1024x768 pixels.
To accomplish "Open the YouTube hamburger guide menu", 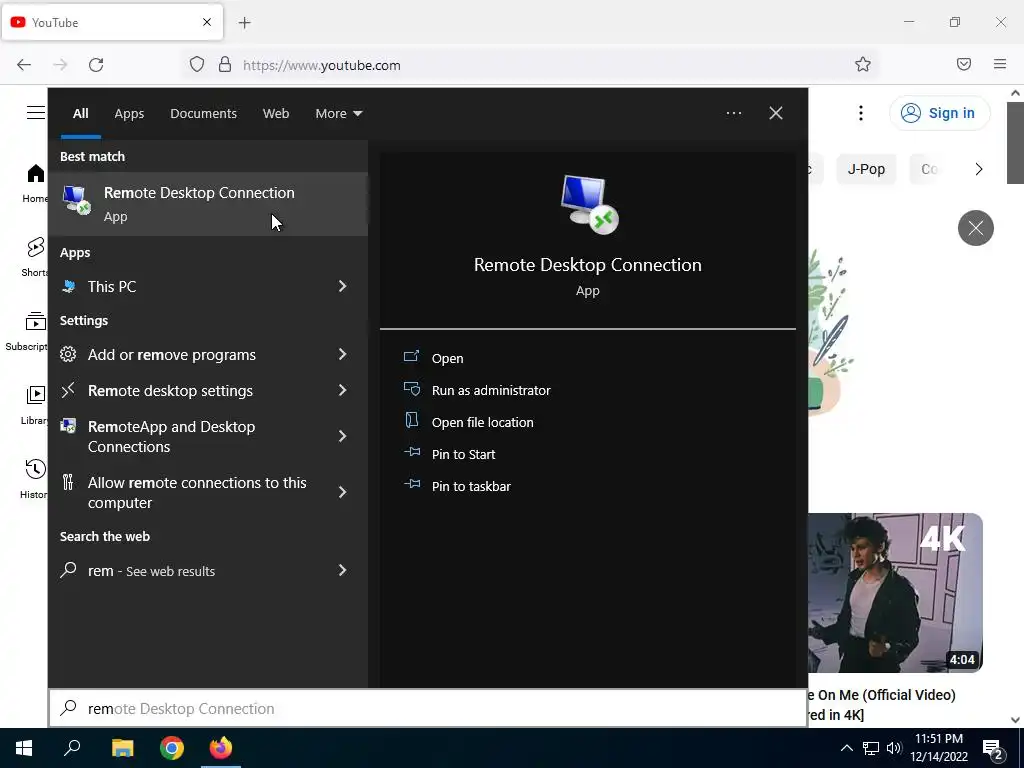I will click(x=36, y=113).
